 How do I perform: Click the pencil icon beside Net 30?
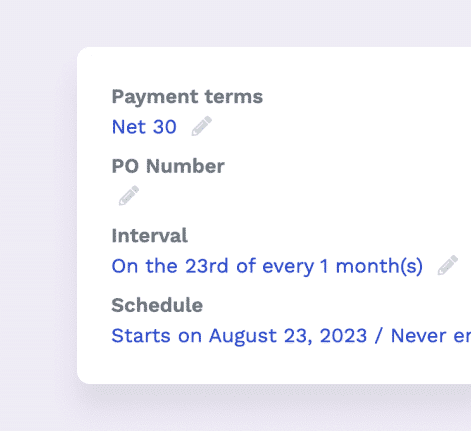coord(202,126)
